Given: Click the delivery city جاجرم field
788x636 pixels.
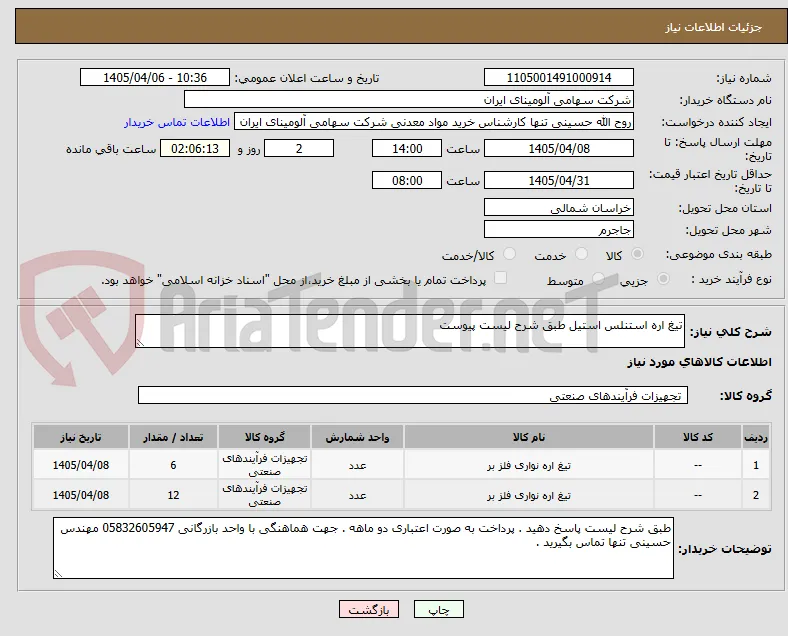Looking at the screenshot, I should pyautogui.click(x=559, y=230).
